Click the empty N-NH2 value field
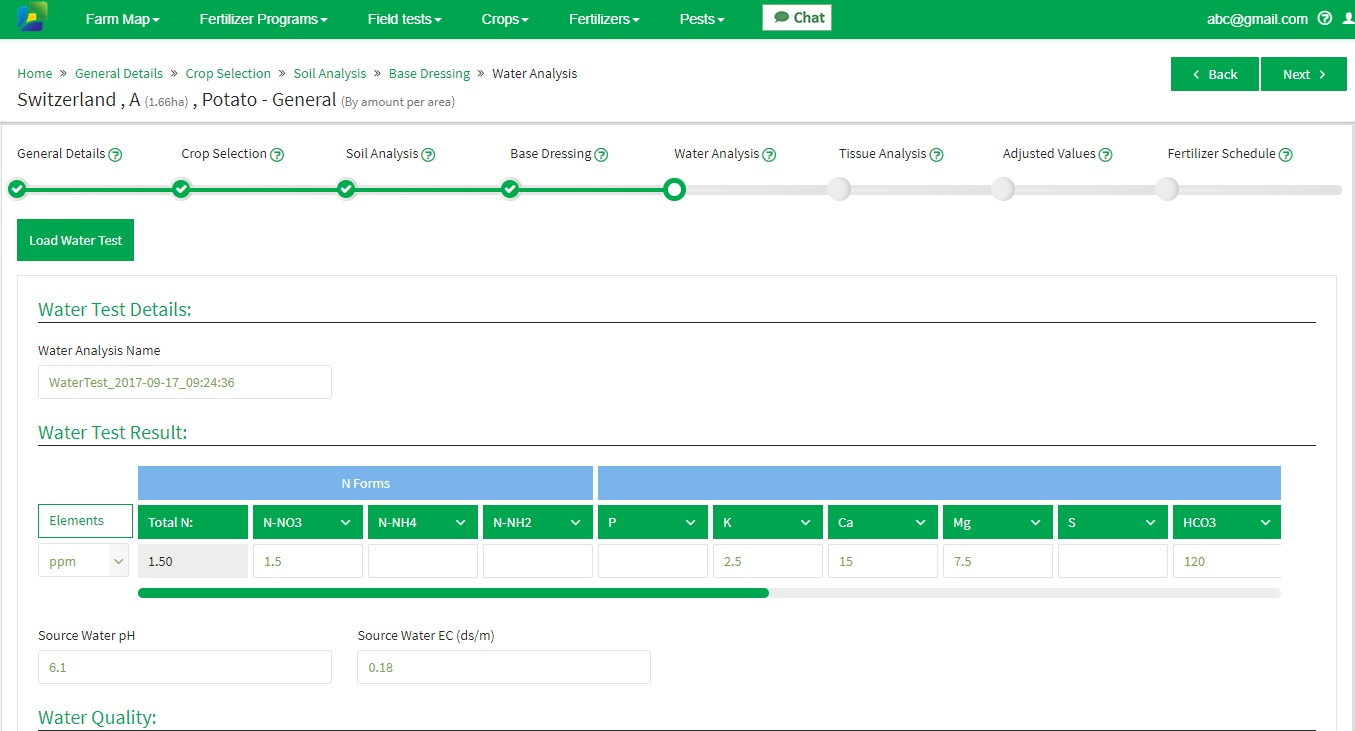Viewport: 1355px width, 731px height. [x=538, y=561]
